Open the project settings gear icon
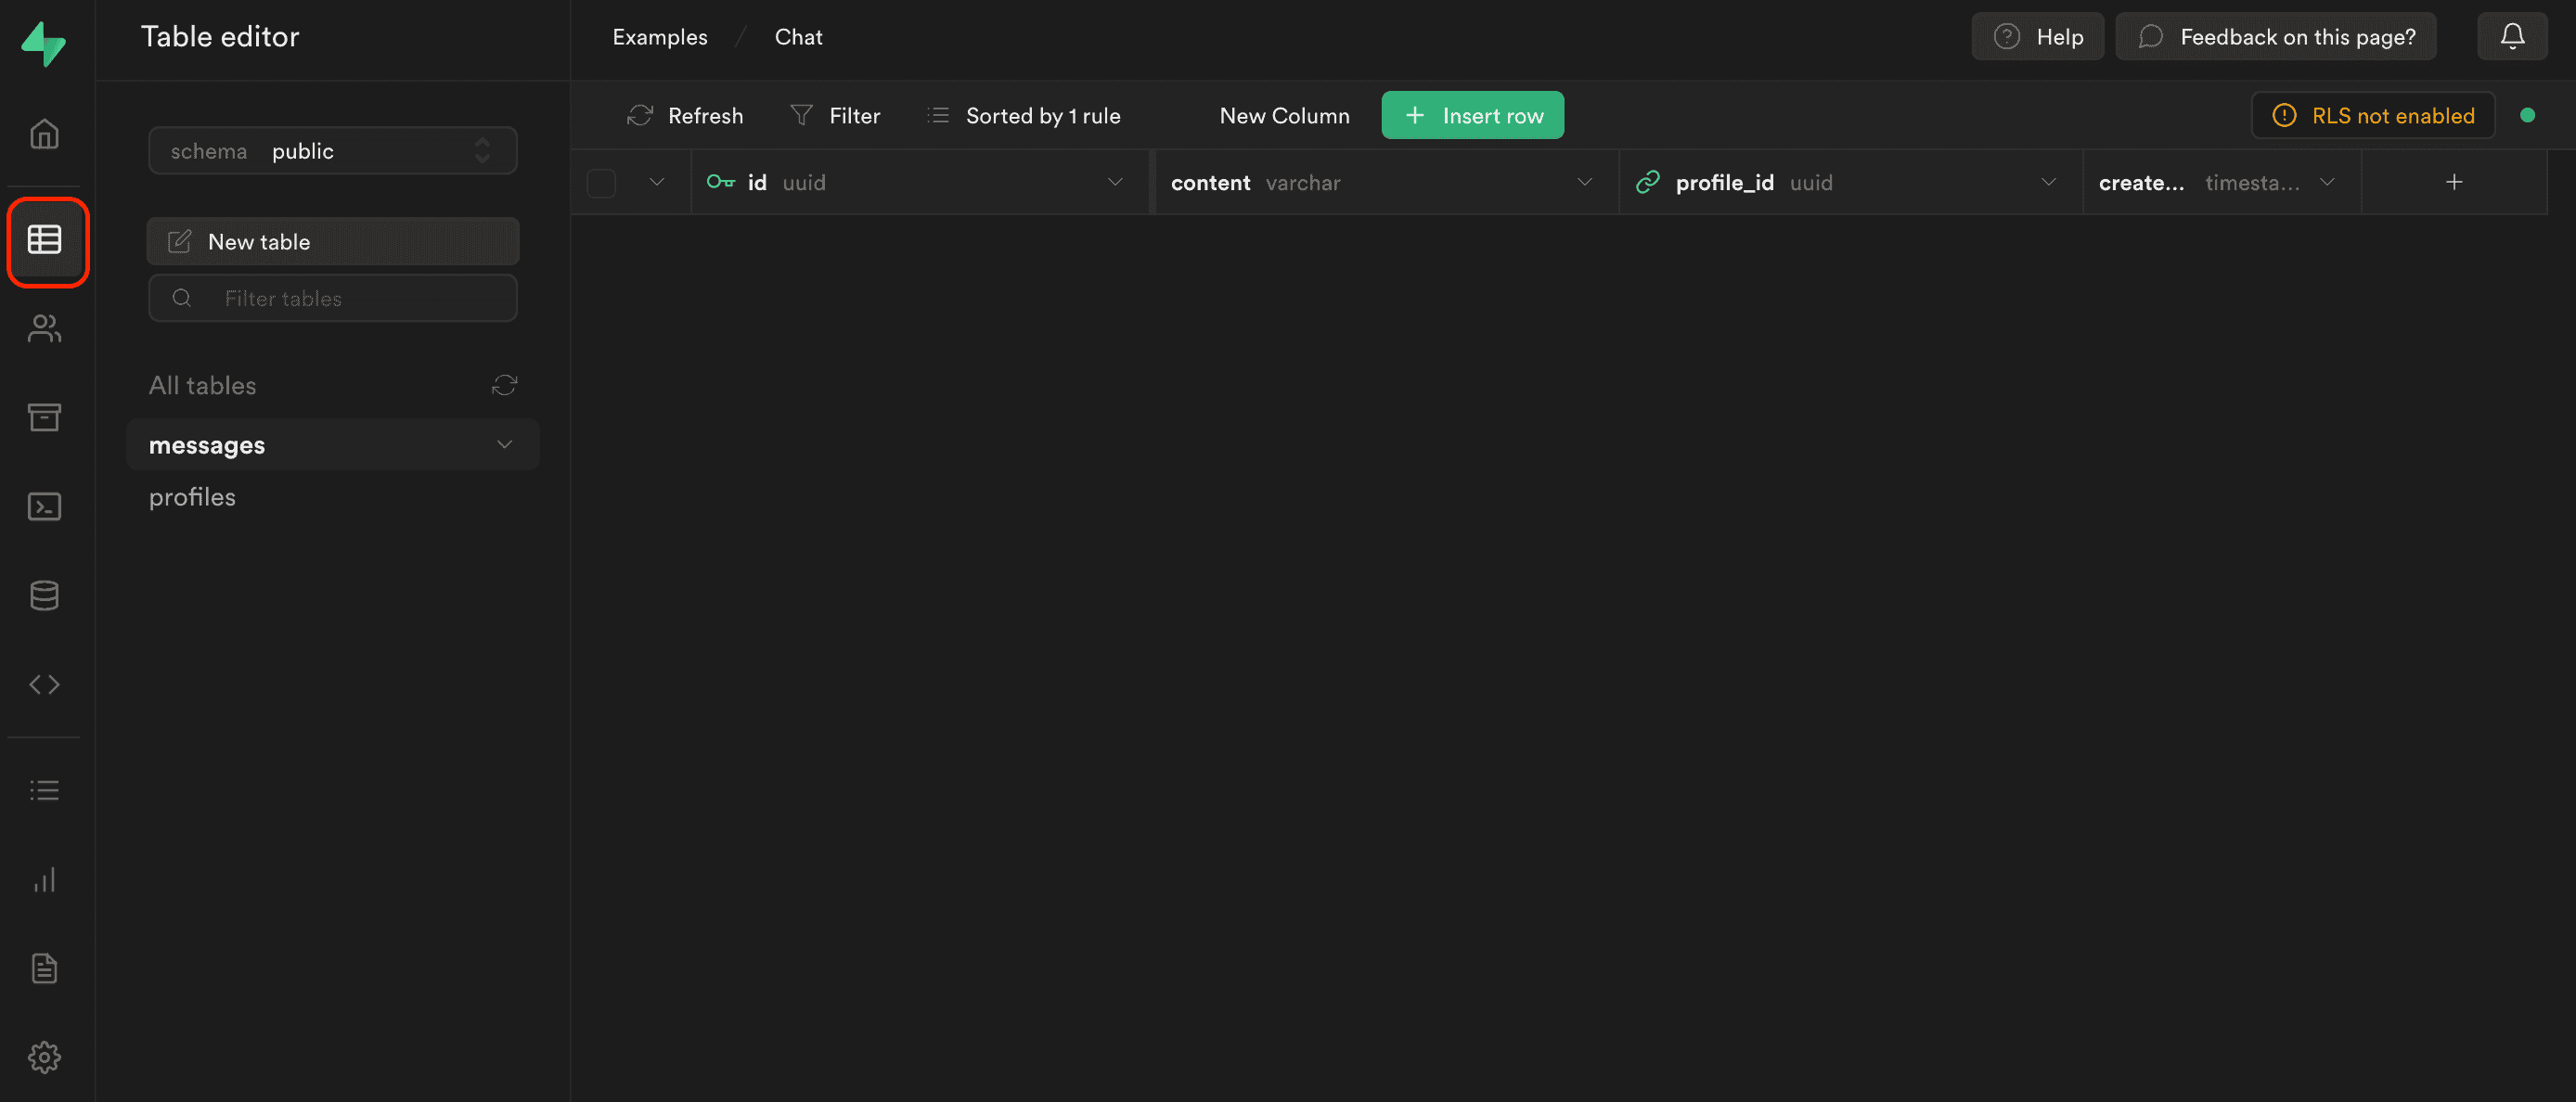Viewport: 2576px width, 1102px height. (x=45, y=1057)
